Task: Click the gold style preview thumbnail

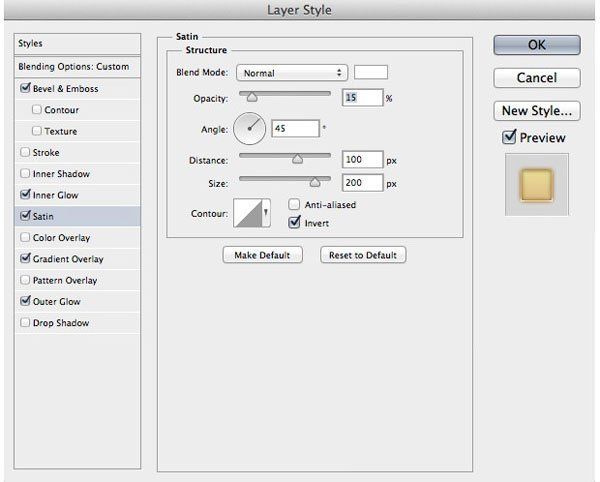Action: [x=536, y=185]
